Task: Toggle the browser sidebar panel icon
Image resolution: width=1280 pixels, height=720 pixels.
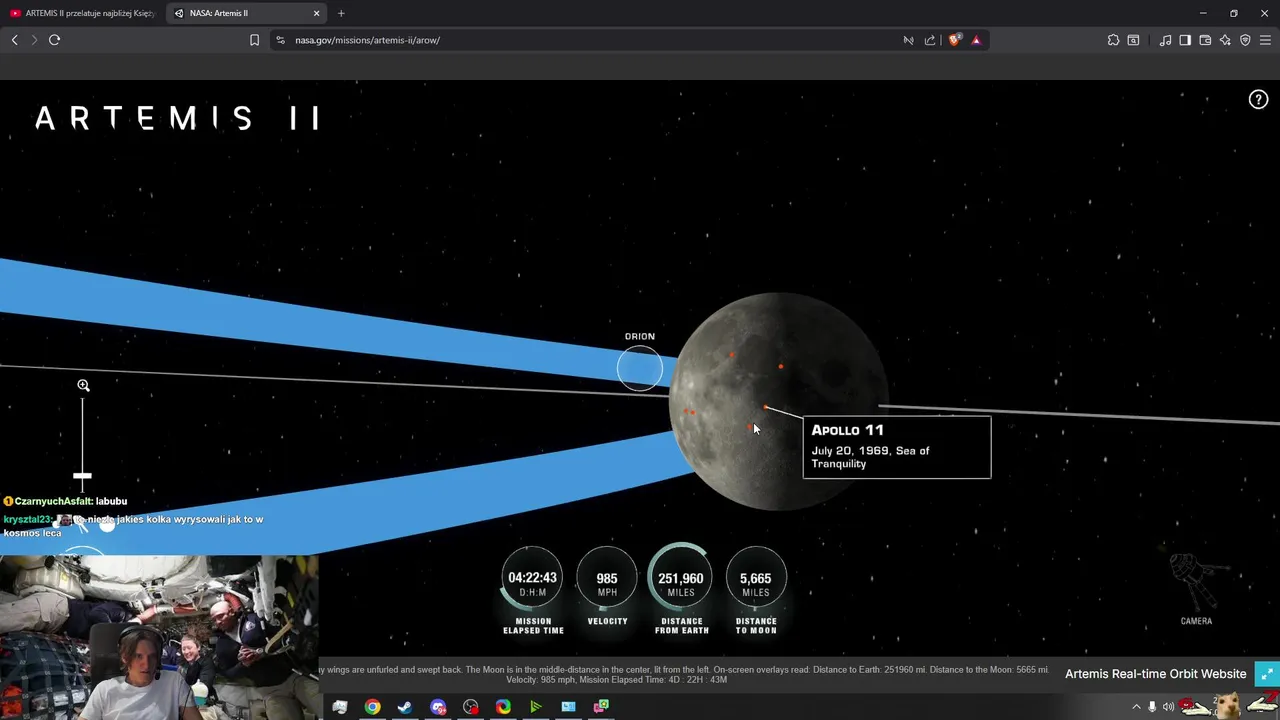Action: pyautogui.click(x=1185, y=40)
